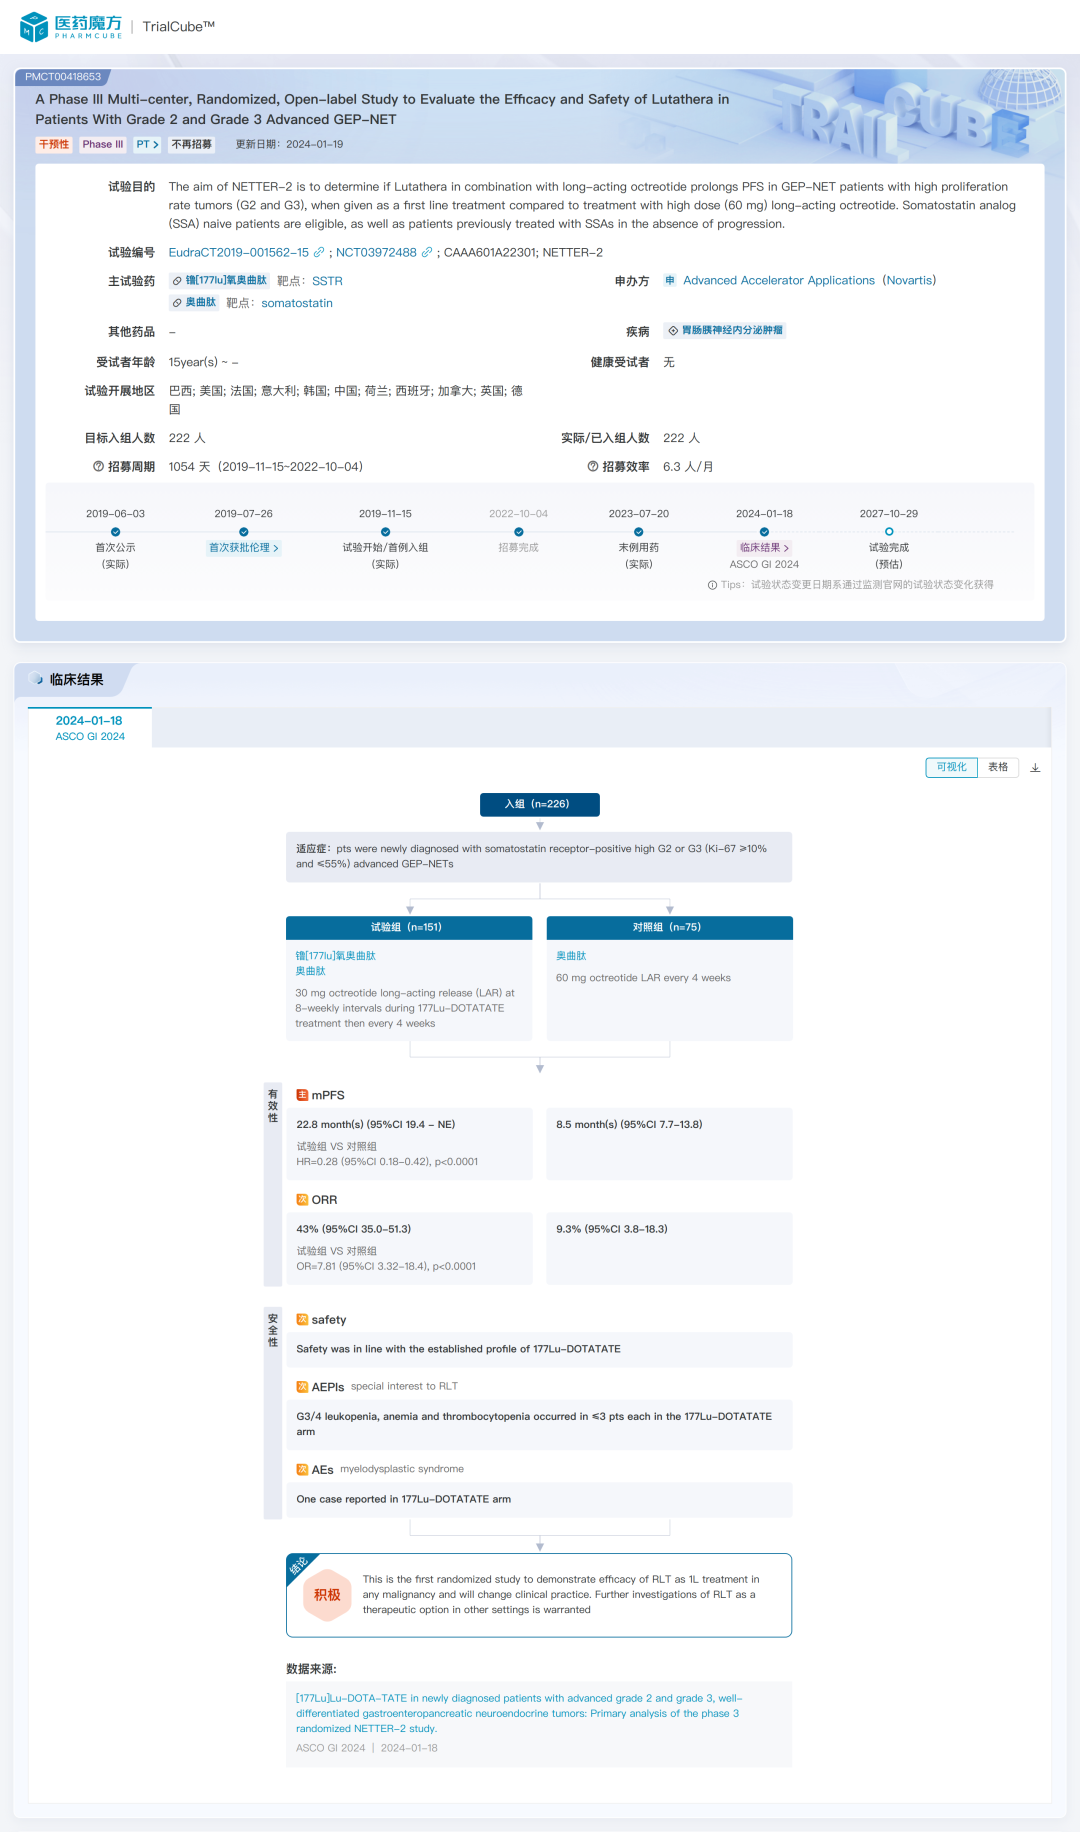Open the SSTR target link
1080x1832 pixels.
point(327,282)
